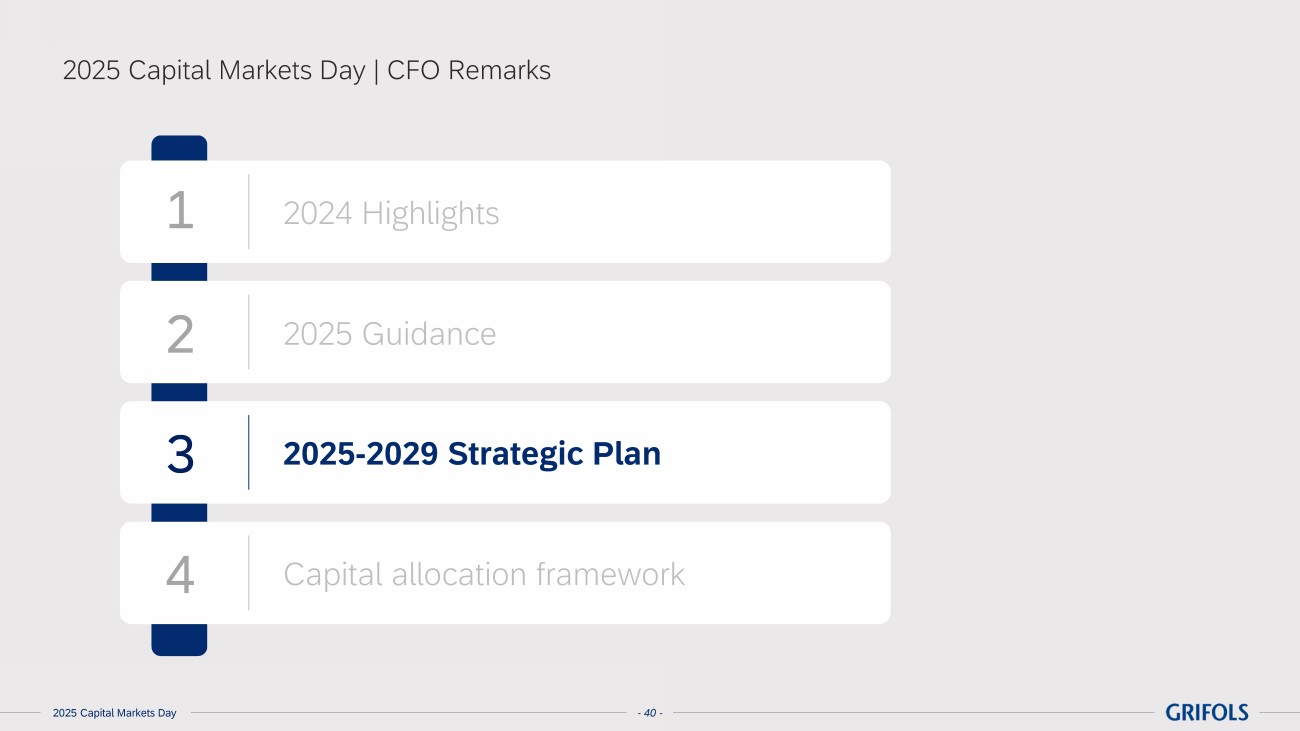Open the Capital allocation framework item
Image resolution: width=1300 pixels, height=731 pixels.
coord(484,574)
